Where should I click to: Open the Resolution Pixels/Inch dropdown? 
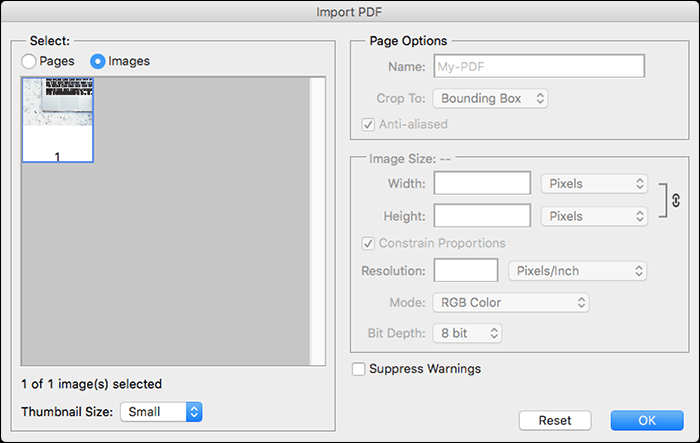(x=578, y=270)
